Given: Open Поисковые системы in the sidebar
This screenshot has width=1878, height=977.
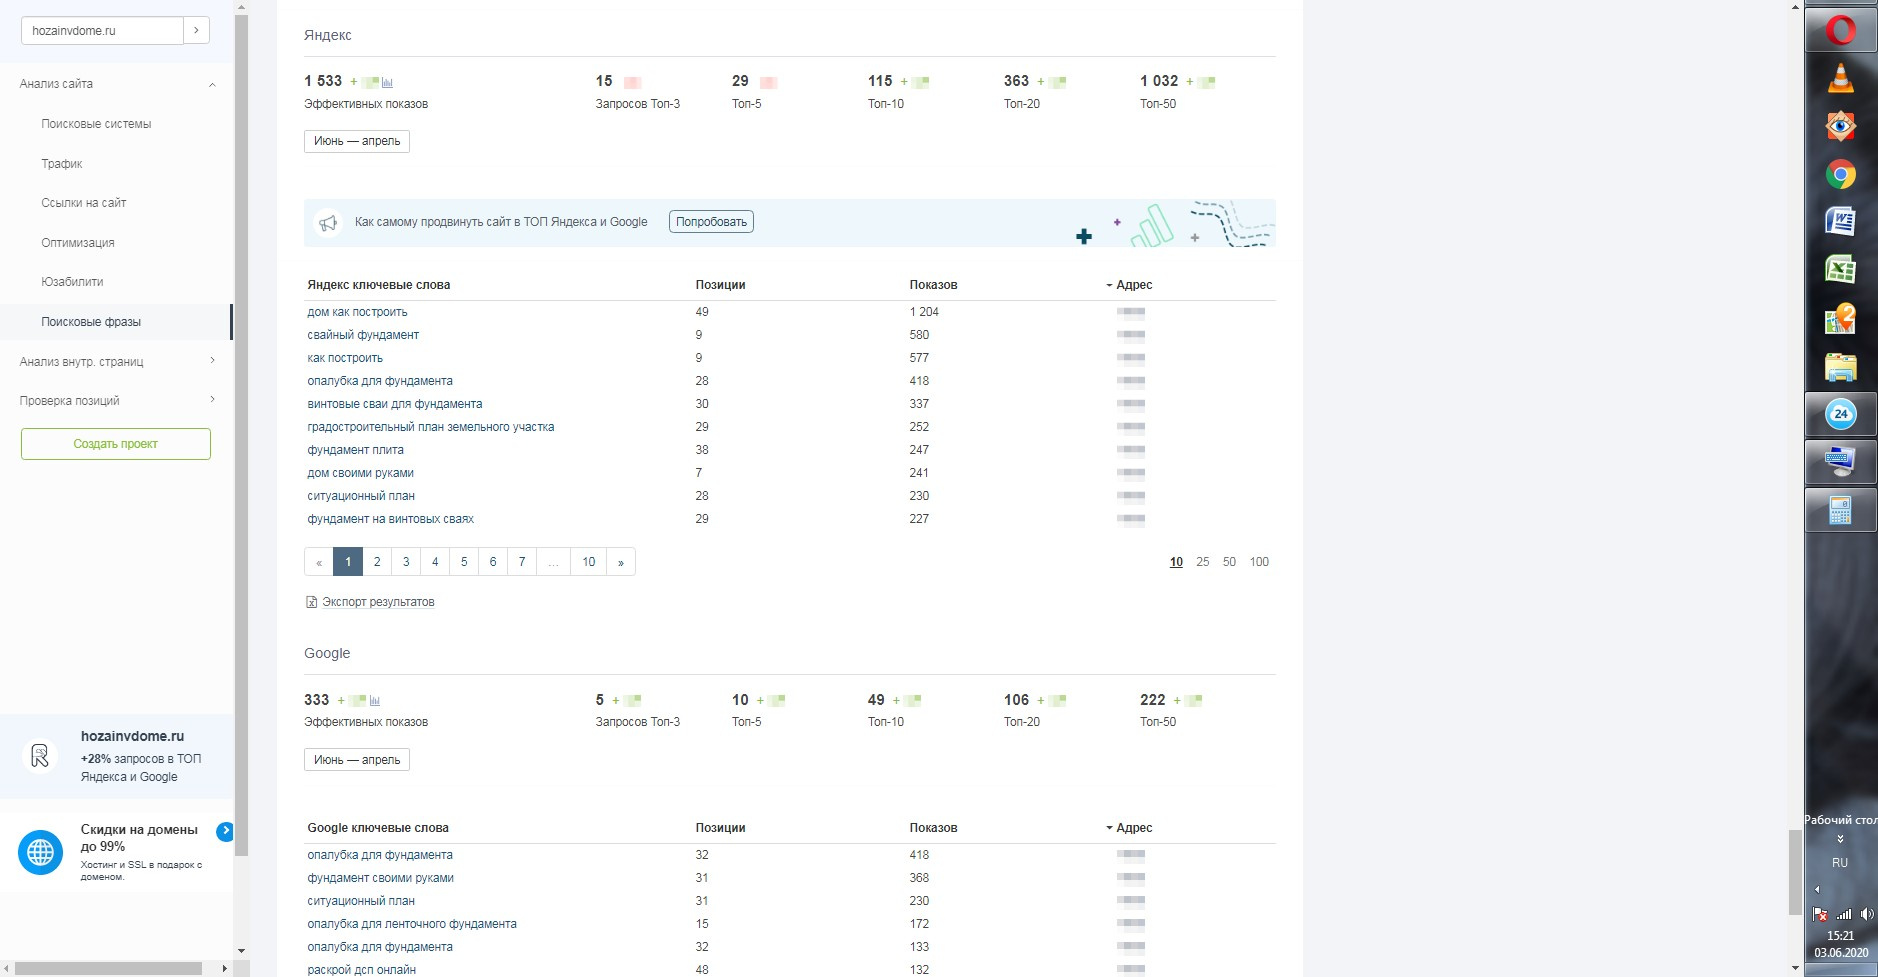Looking at the screenshot, I should tap(96, 124).
